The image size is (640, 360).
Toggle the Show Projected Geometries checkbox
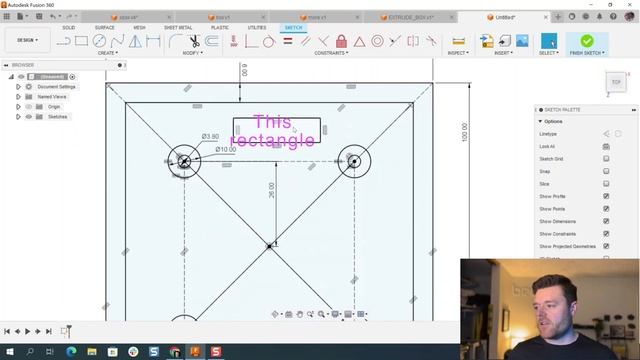click(x=606, y=246)
